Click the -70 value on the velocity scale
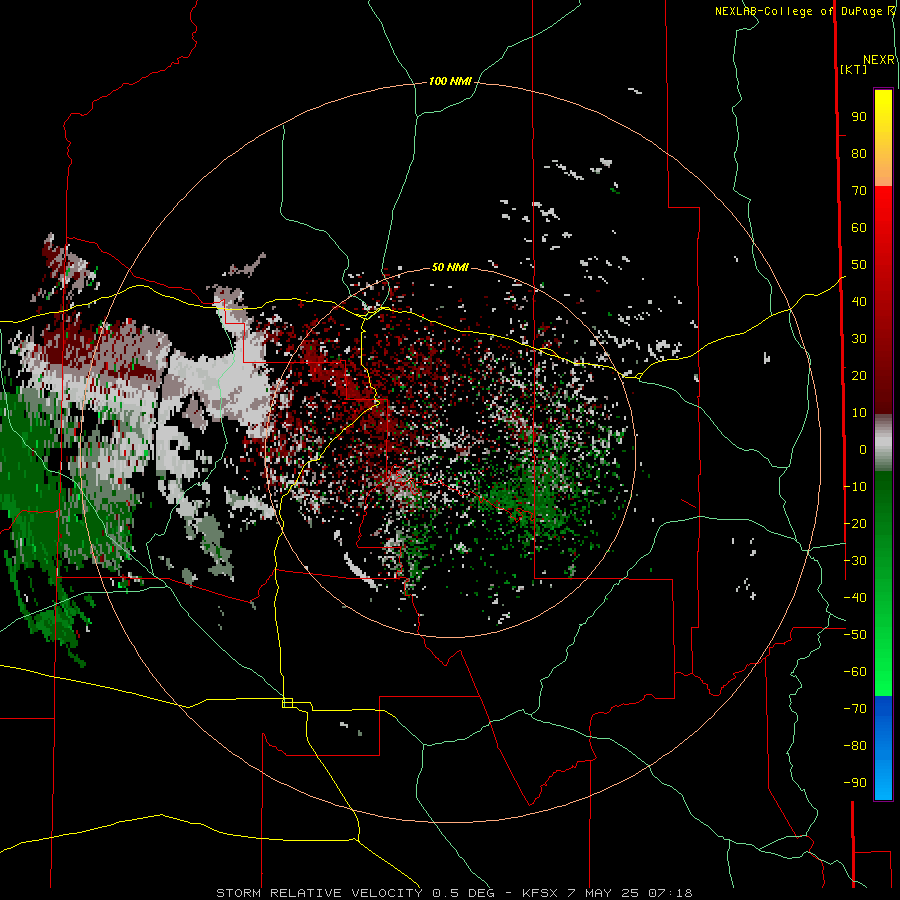 pyautogui.click(x=855, y=709)
